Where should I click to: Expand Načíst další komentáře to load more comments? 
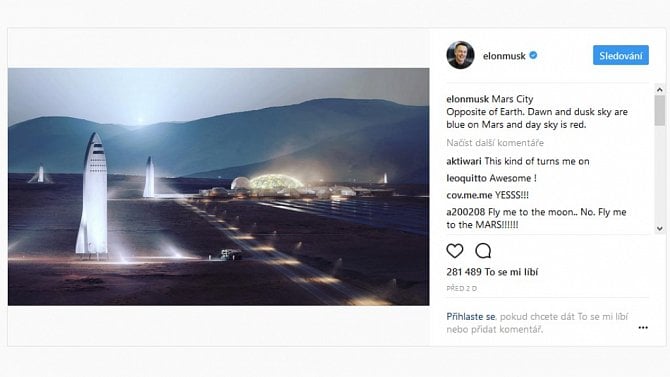[495, 143]
